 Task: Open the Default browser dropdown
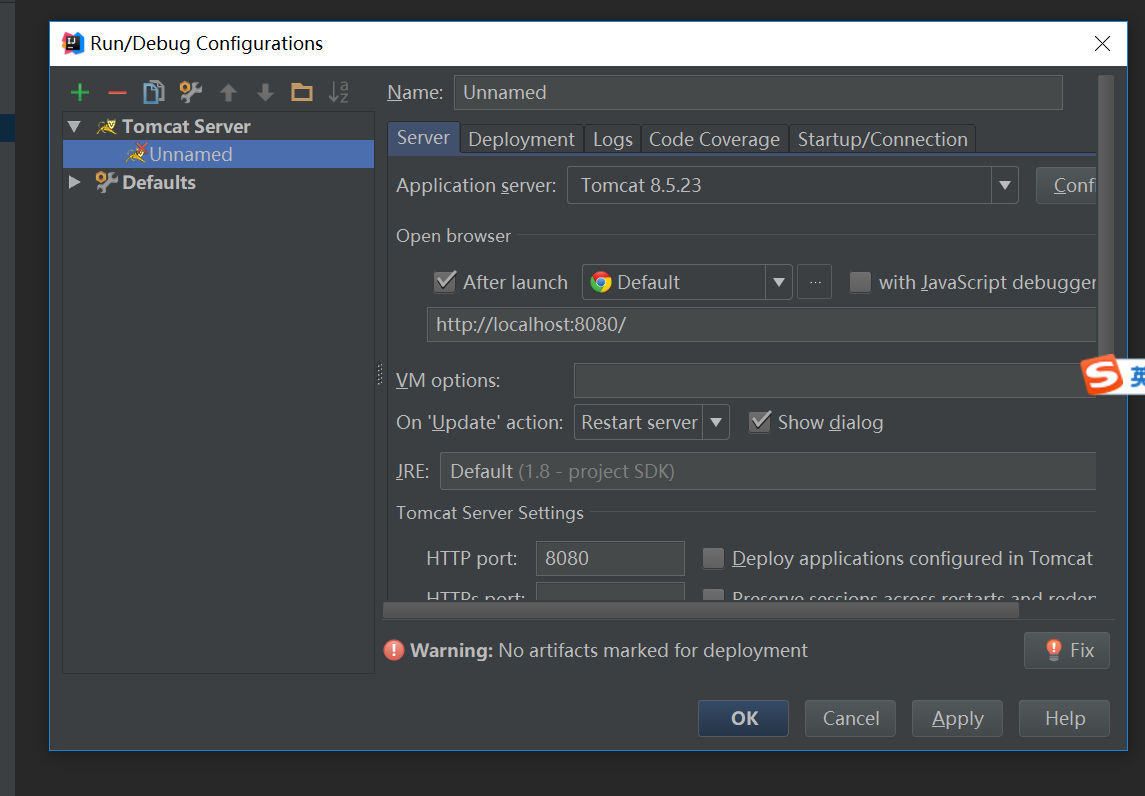click(x=778, y=282)
